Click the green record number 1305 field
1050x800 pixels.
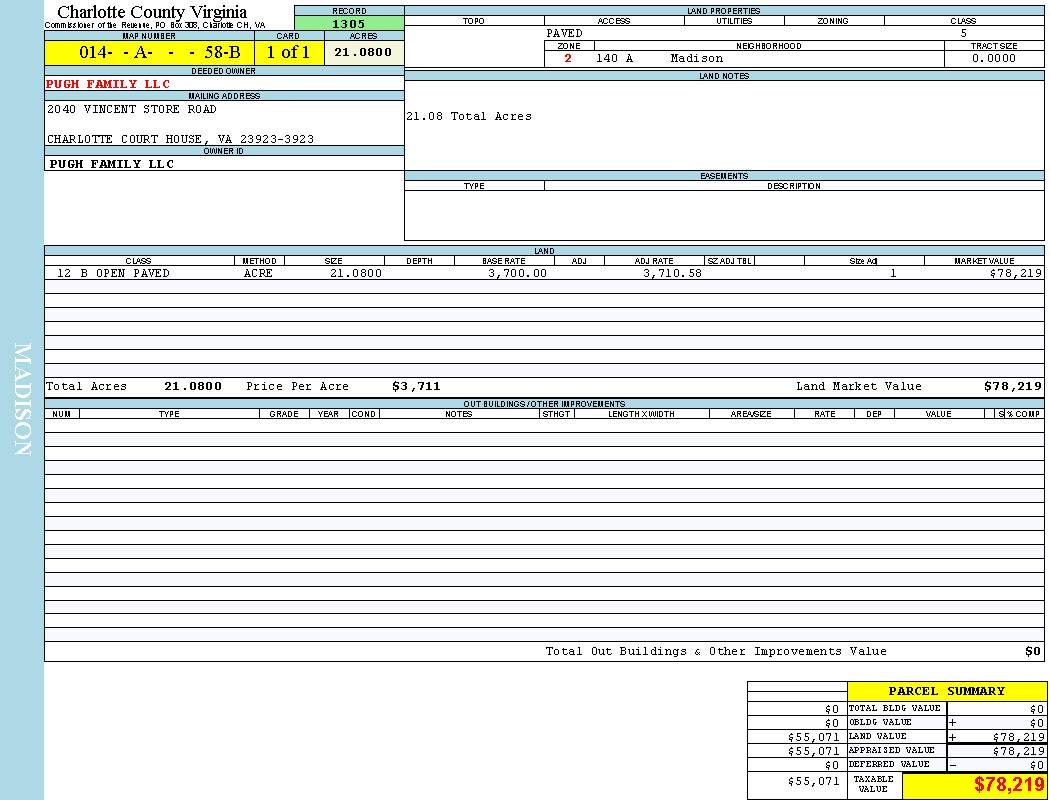349,23
